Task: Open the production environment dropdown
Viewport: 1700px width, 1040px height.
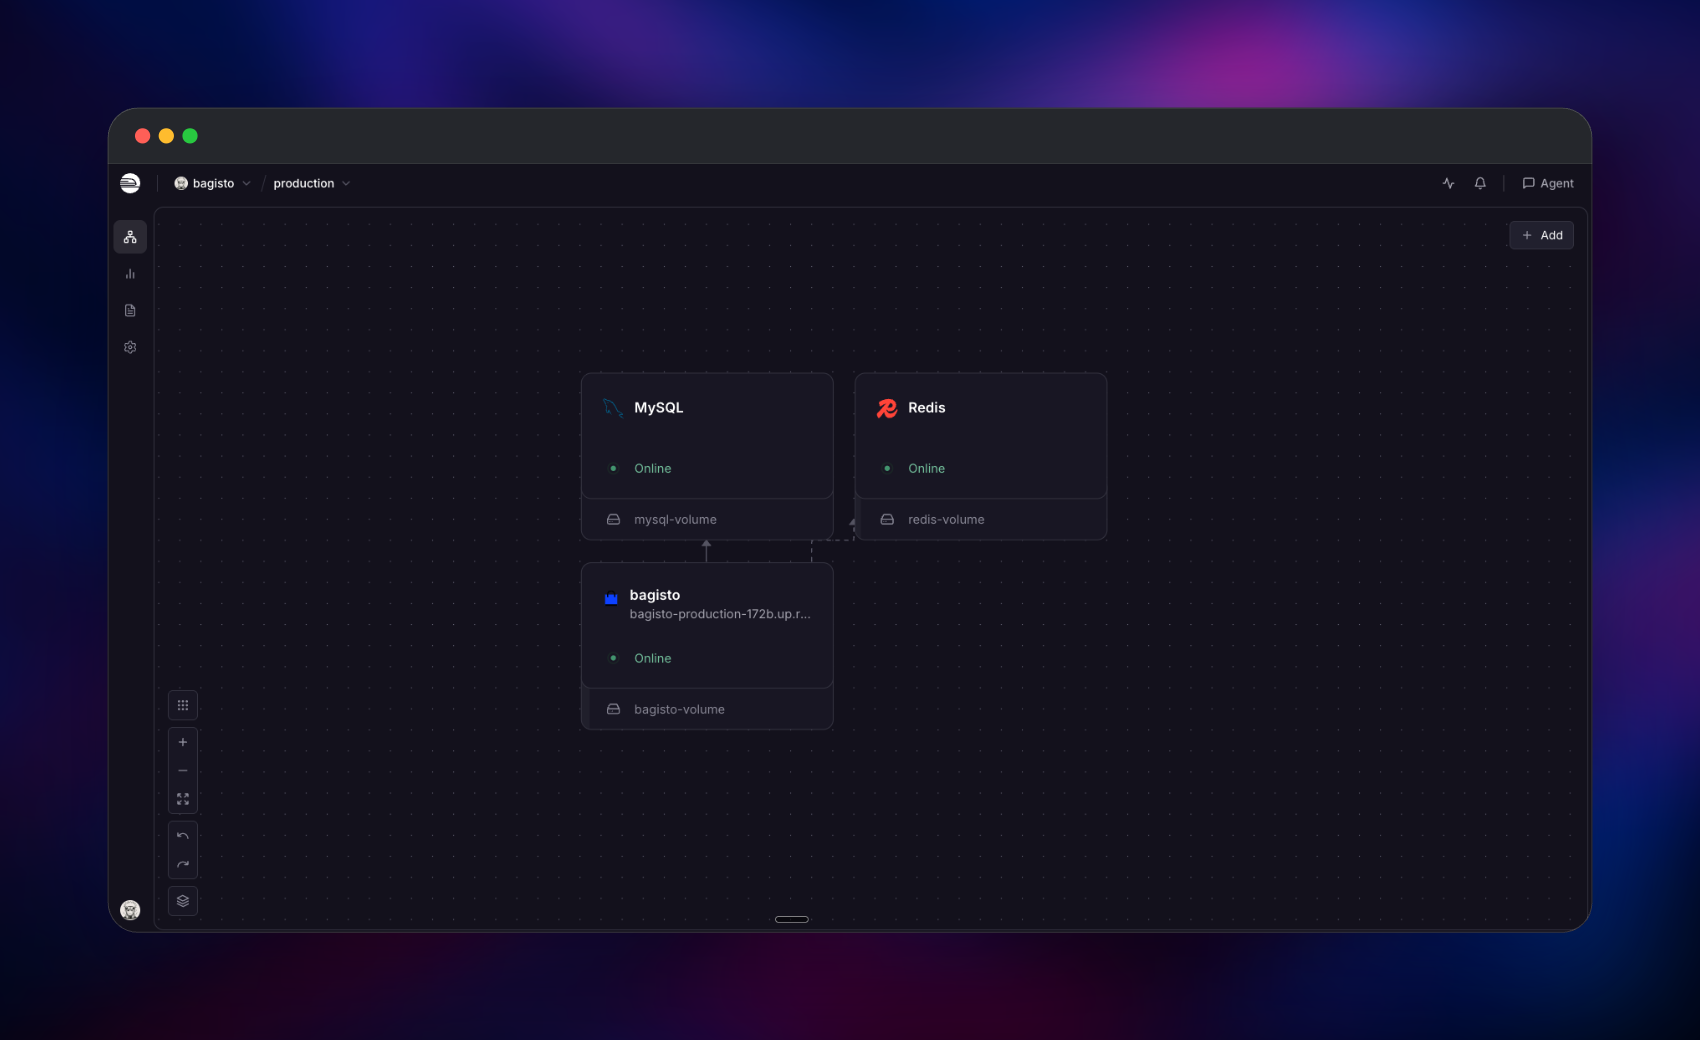Action: (x=311, y=183)
